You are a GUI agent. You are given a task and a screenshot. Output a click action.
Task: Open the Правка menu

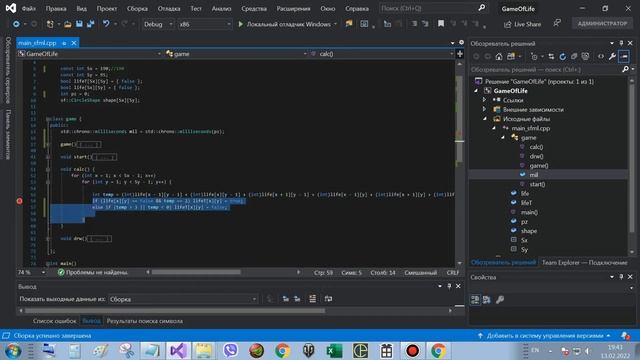pyautogui.click(x=56, y=8)
